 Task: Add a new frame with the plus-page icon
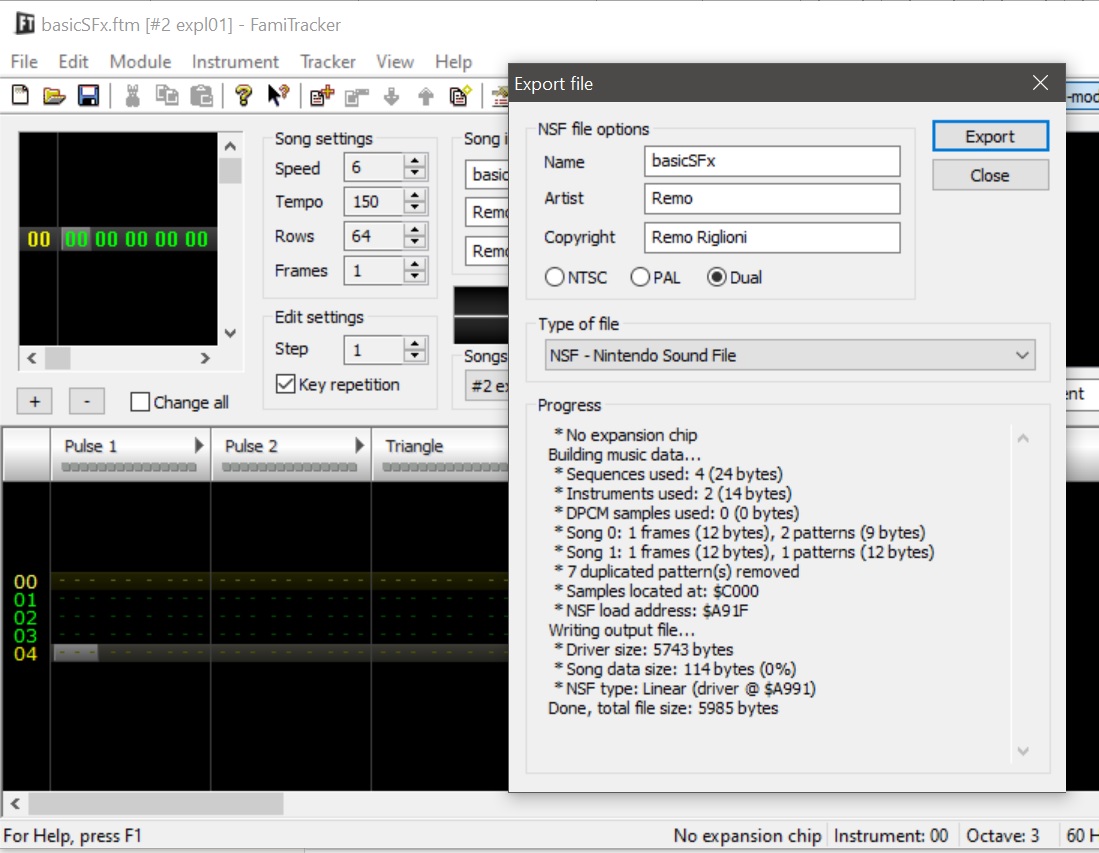(x=322, y=95)
